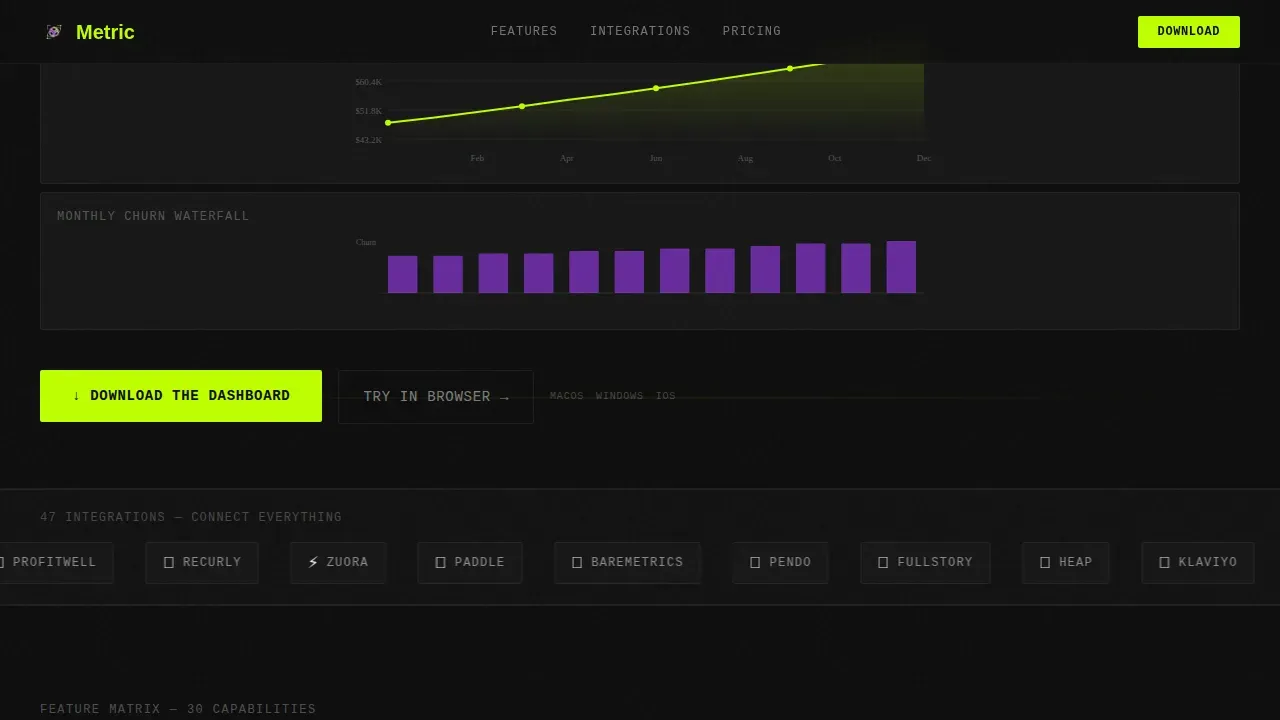
Task: Click the Zuora lightning bolt icon
Action: tap(313, 562)
